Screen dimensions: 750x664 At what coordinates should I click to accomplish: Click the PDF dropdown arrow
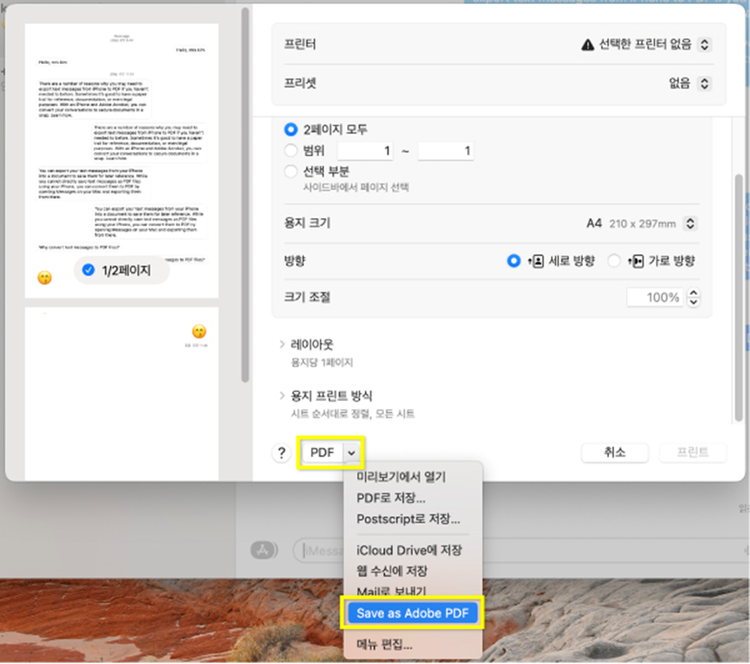point(352,453)
